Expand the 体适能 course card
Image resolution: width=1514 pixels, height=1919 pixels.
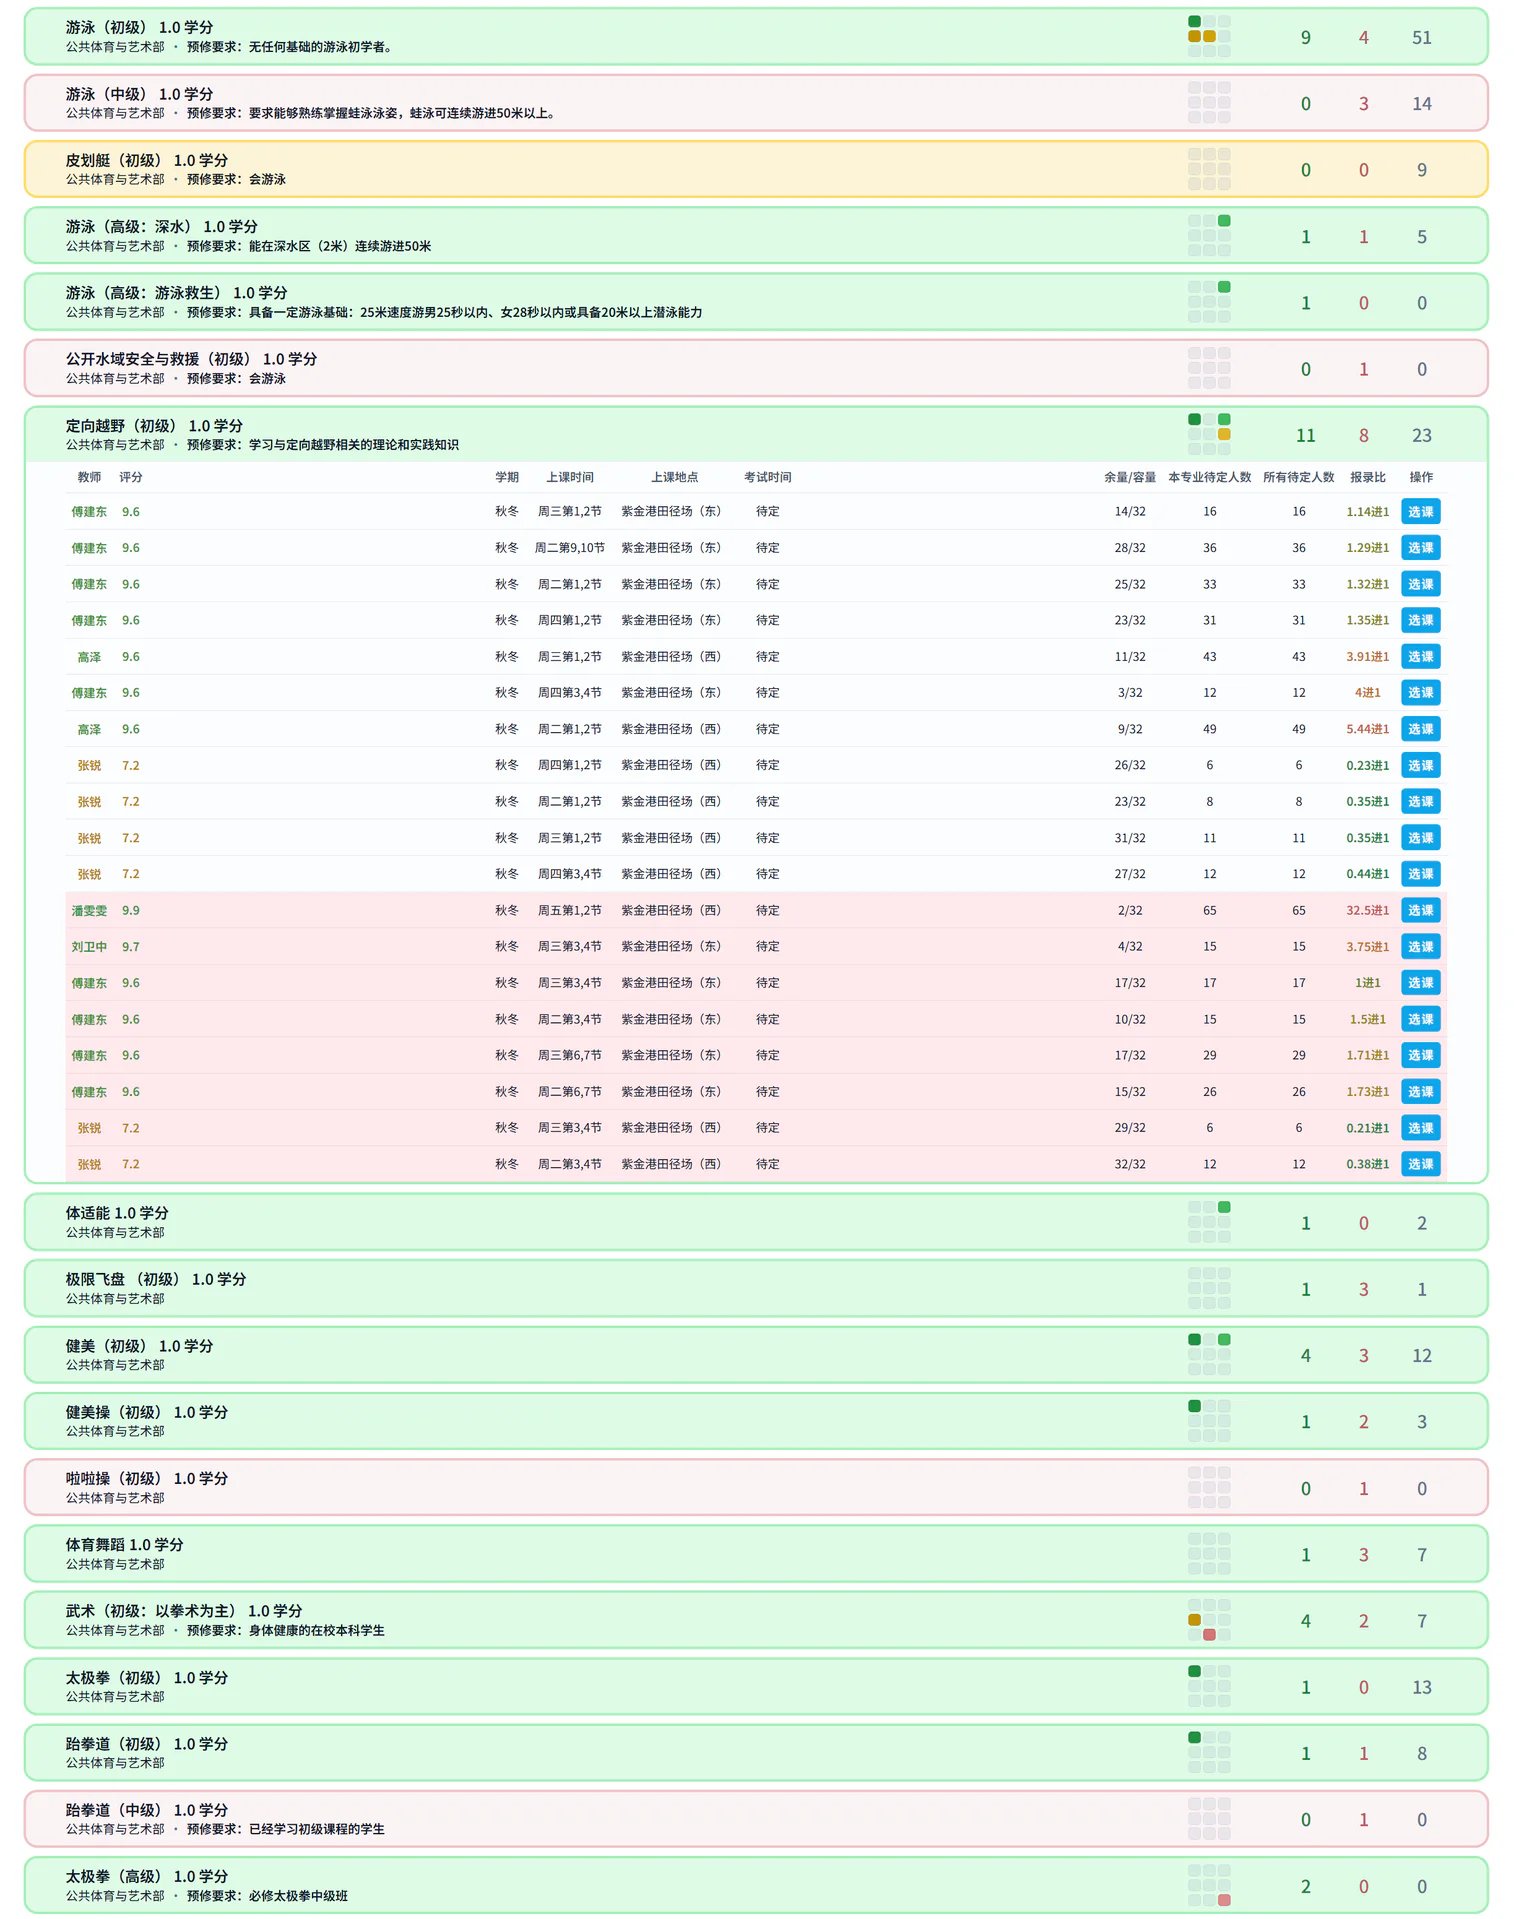[756, 1222]
